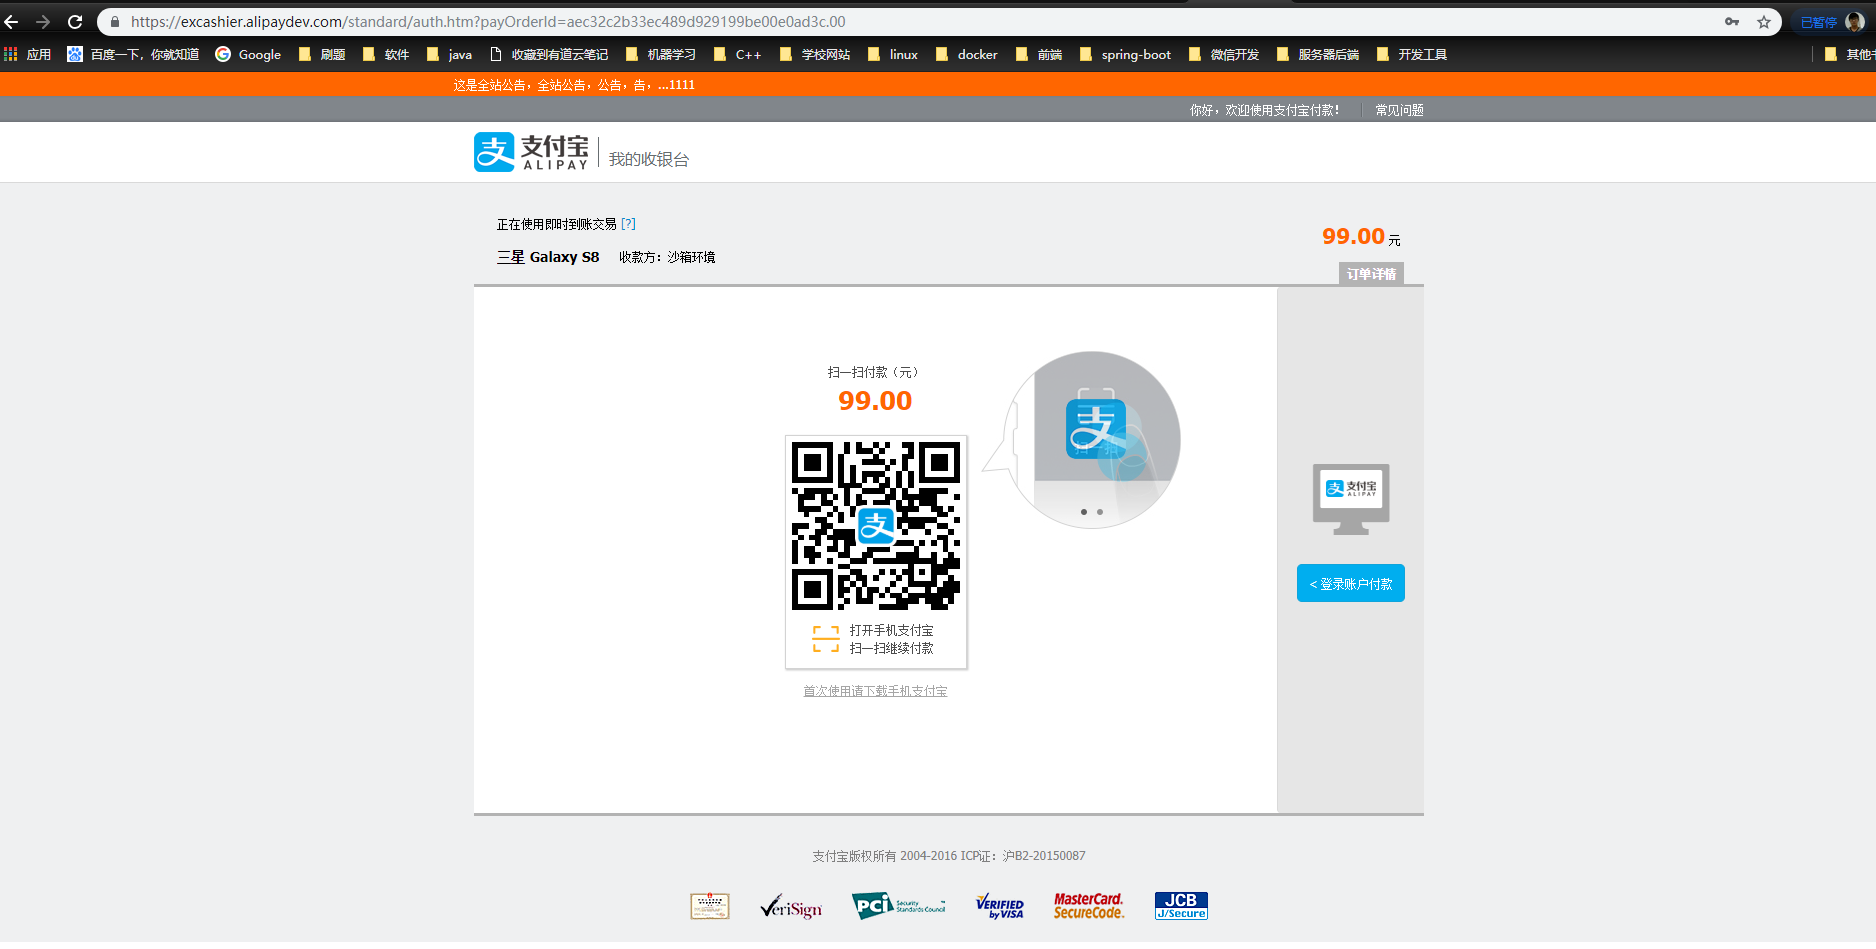The width and height of the screenshot is (1876, 949).
Task: Click the second carousel dot under the phone illustration
Action: coord(1100,512)
